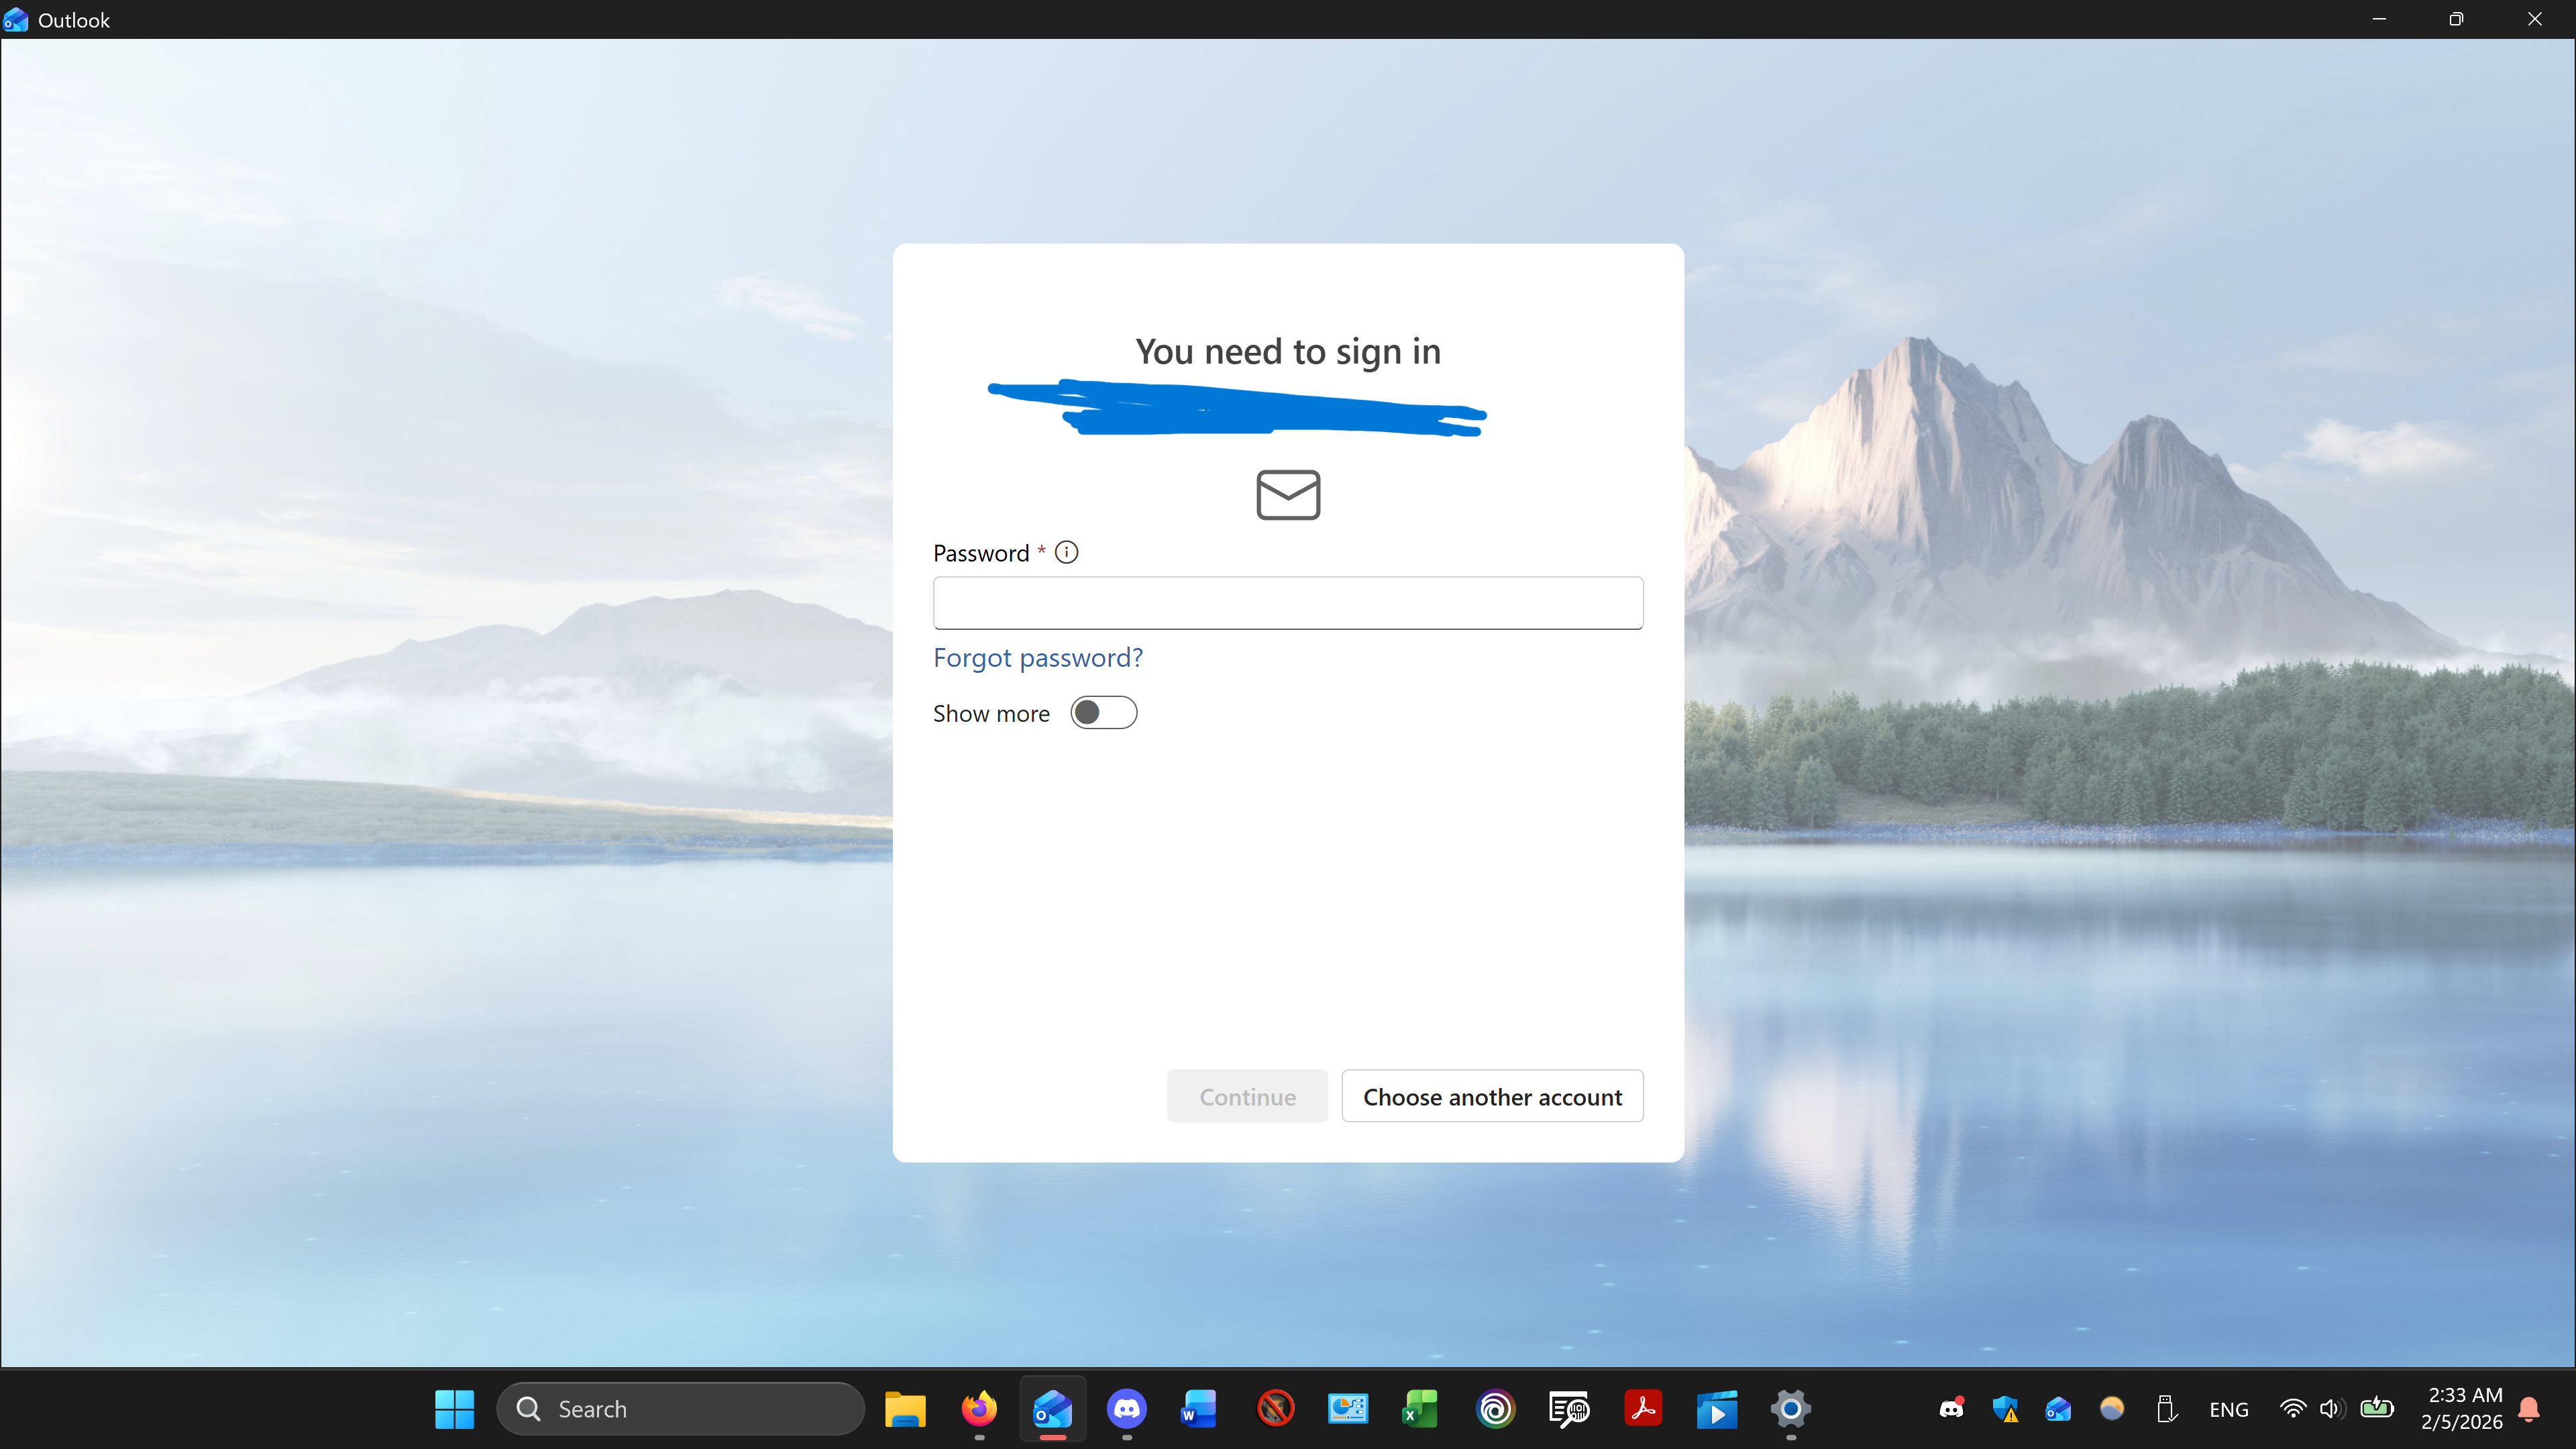Open Windows Security tray icon
This screenshot has height=1449, width=2576.
(x=2005, y=1409)
